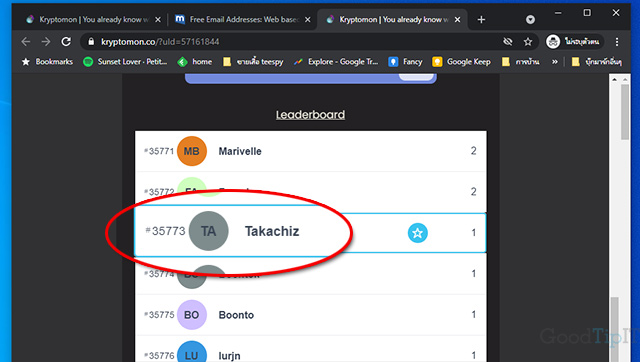This screenshot has height=362, width=640.
Task: Open the tab search dropdown arrow
Action: (x=530, y=20)
